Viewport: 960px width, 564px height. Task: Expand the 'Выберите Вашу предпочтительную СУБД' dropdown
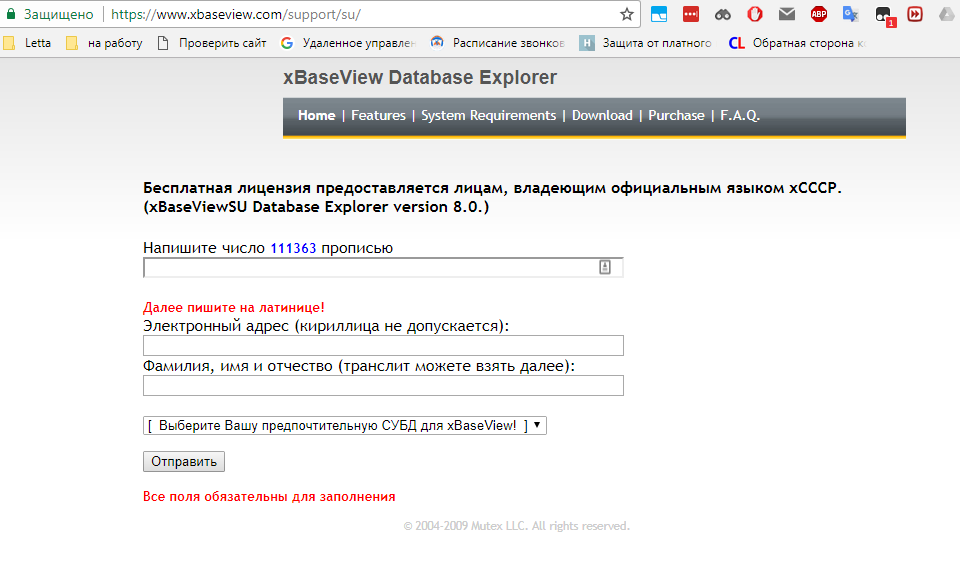pyautogui.click(x=345, y=426)
